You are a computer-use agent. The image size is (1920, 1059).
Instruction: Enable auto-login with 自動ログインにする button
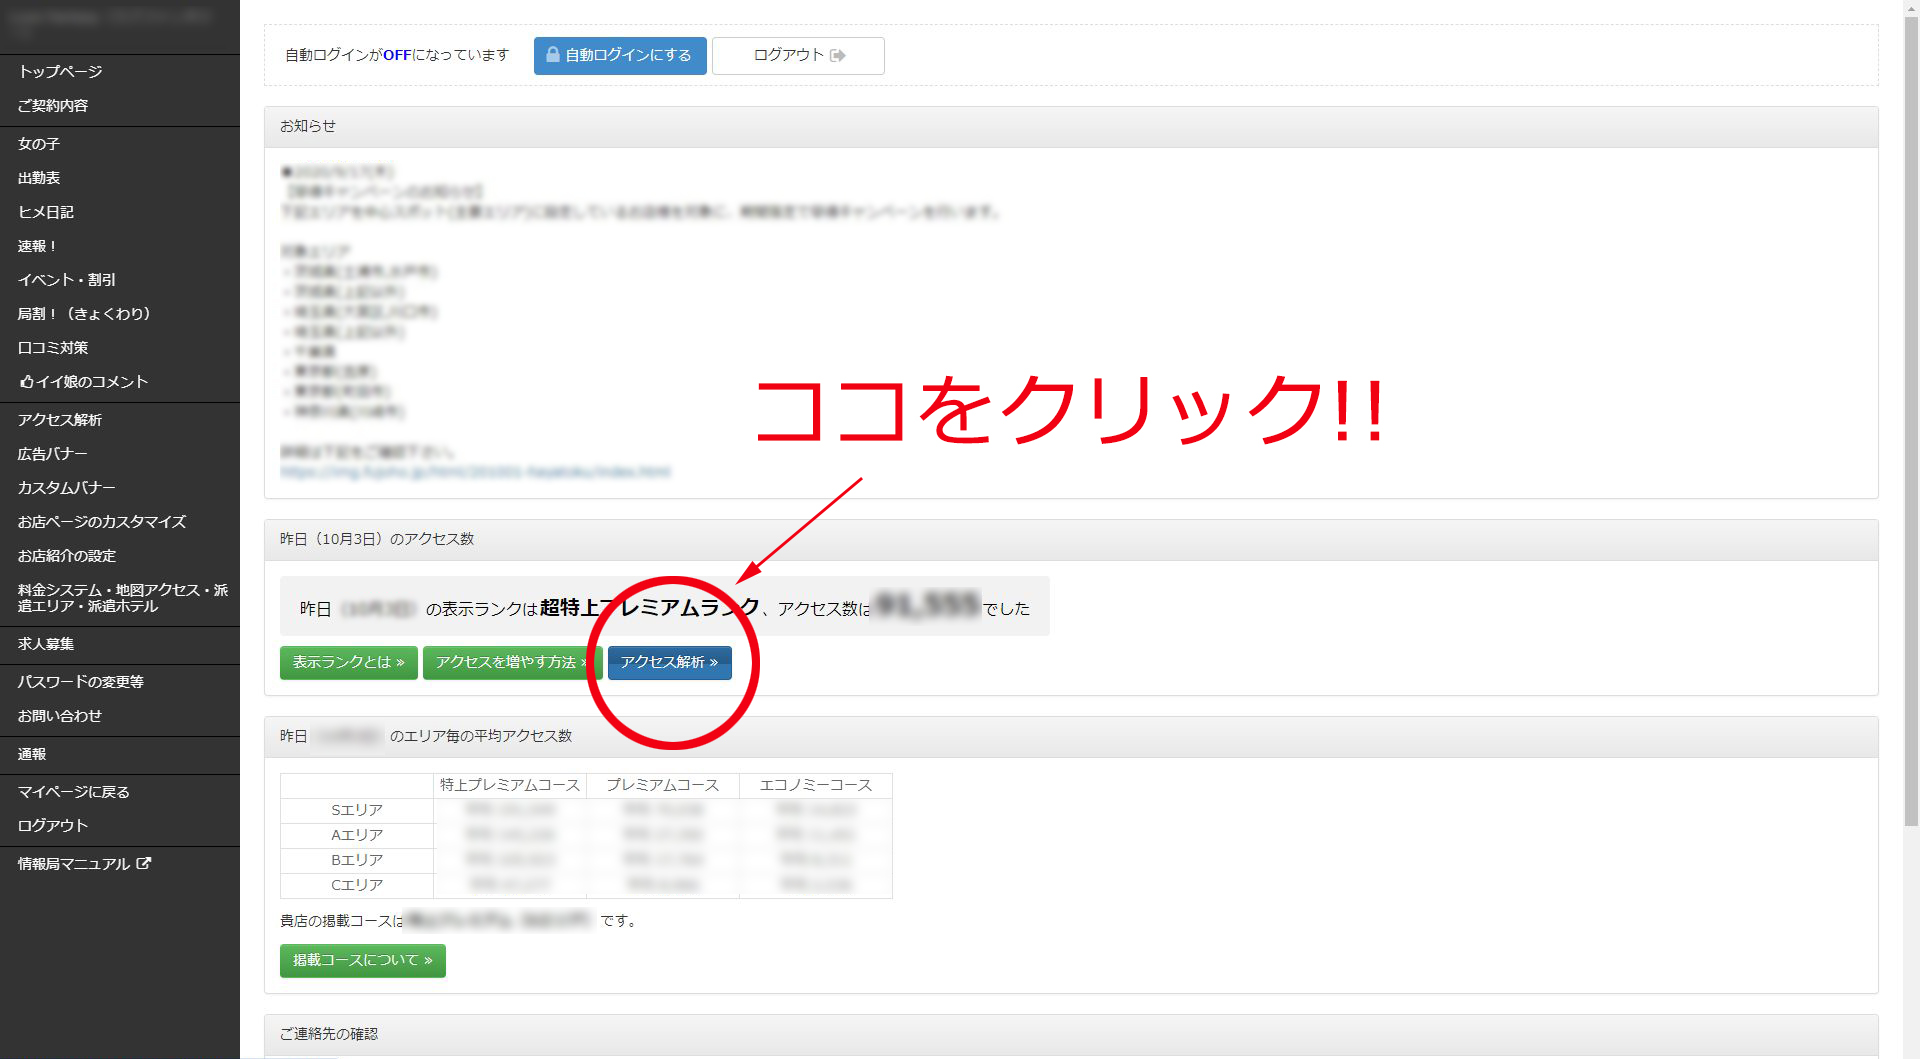[620, 56]
